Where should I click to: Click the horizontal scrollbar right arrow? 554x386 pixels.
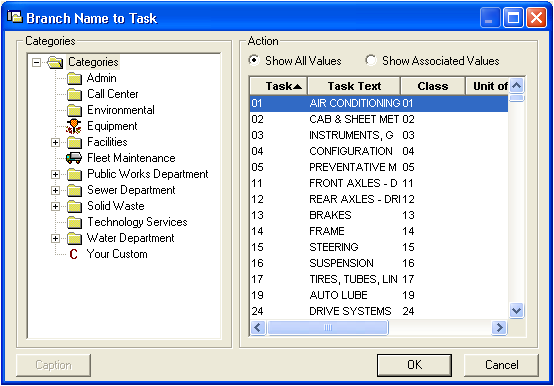(x=499, y=328)
